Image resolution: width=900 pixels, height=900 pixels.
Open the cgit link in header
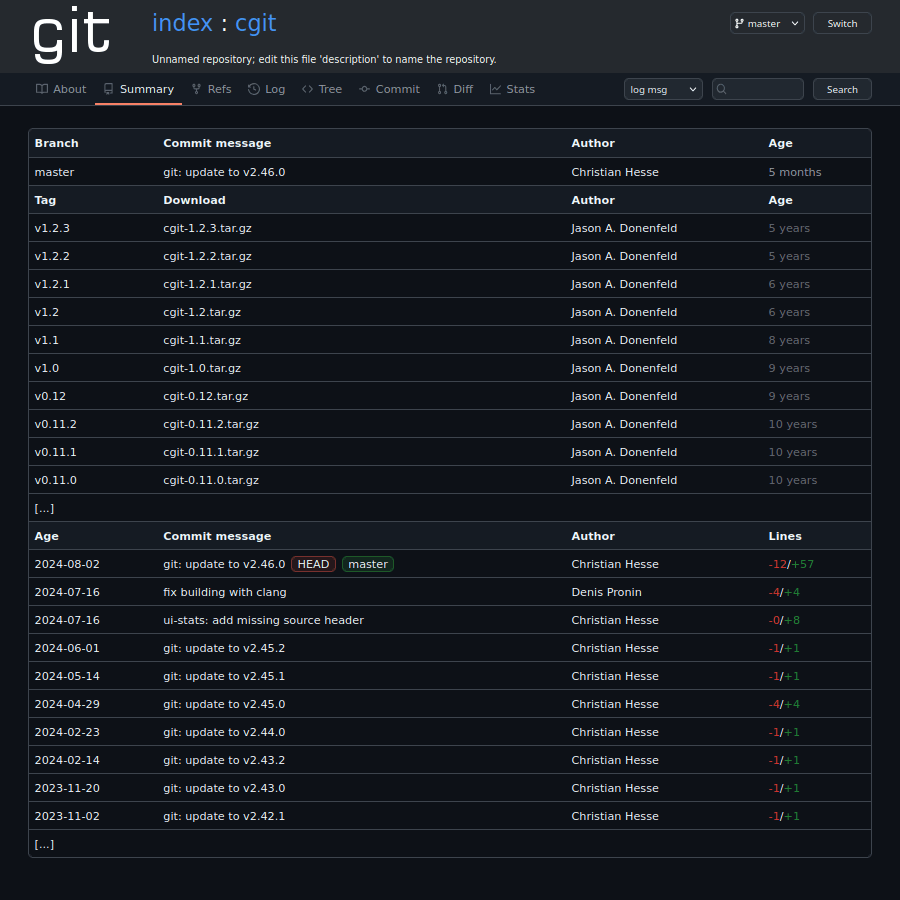pos(255,24)
